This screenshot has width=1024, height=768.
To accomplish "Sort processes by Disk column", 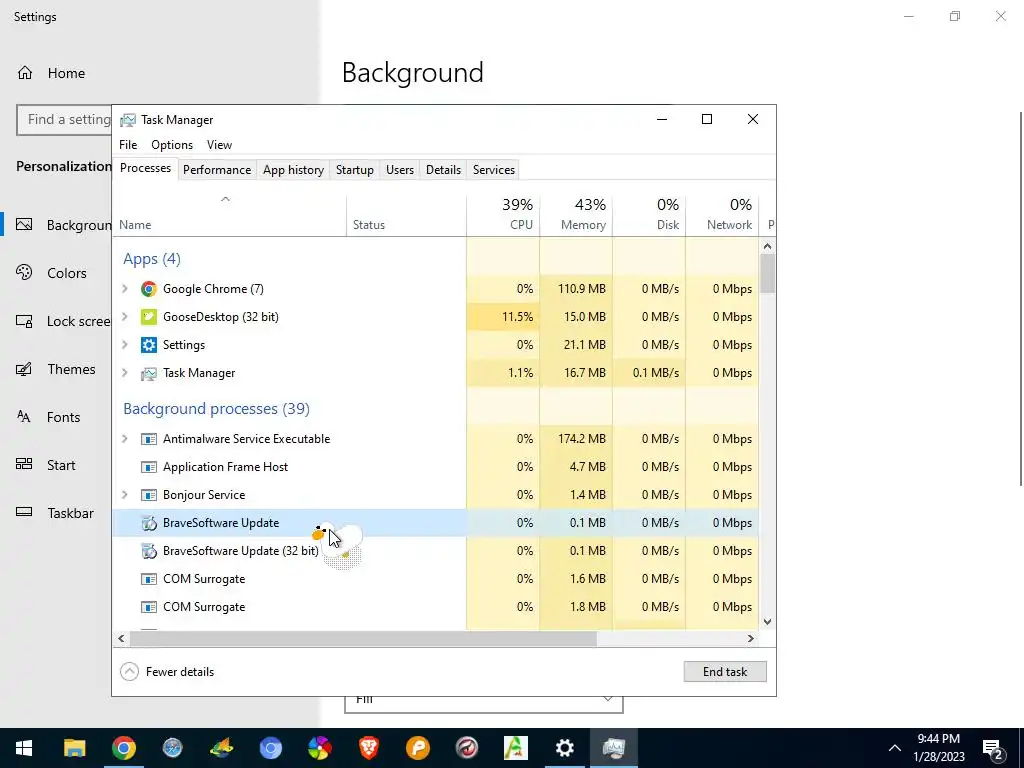I will 650,215.
